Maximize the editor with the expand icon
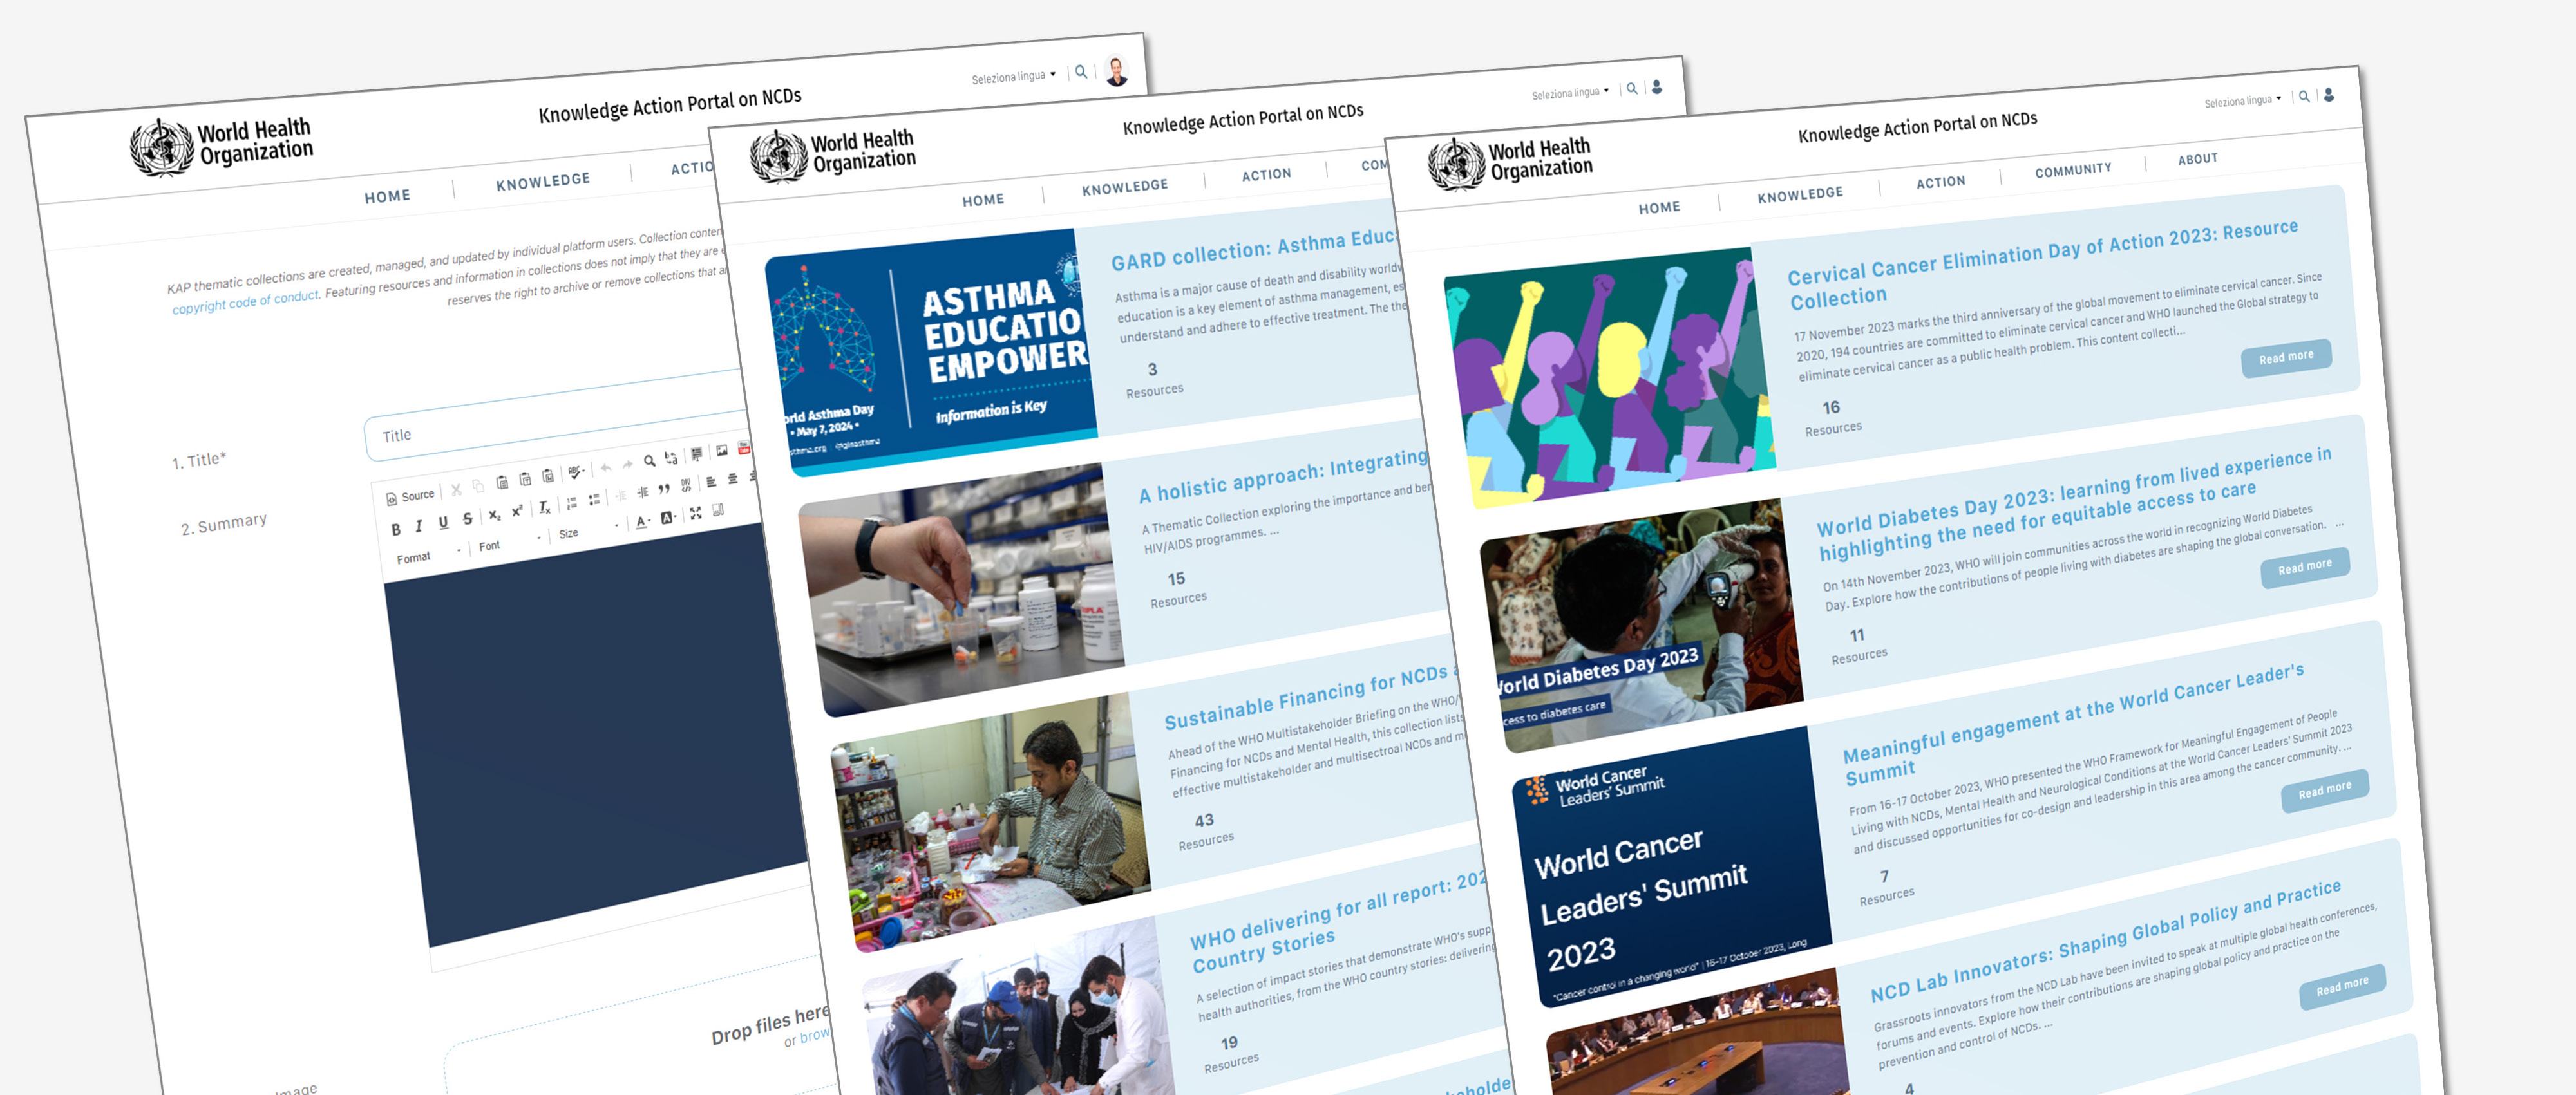This screenshot has height=1095, width=2576. [x=696, y=514]
